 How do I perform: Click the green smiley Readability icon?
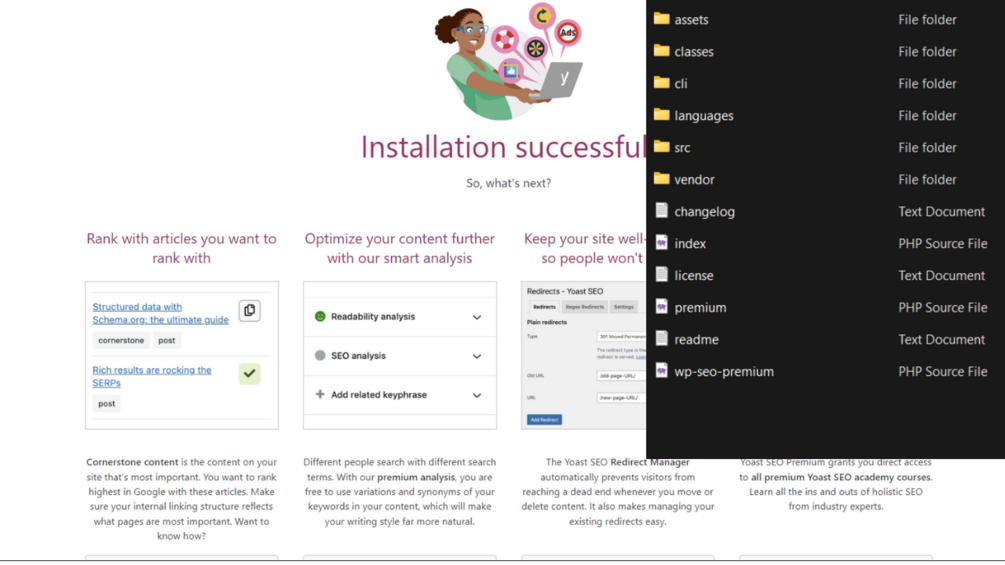pos(320,316)
